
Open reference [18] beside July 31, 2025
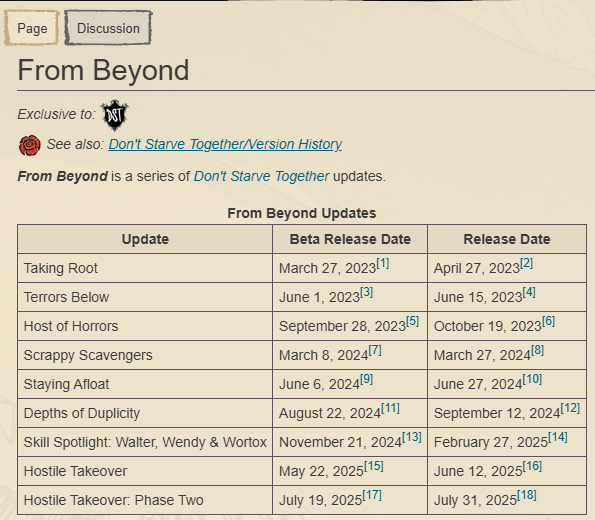[527, 495]
